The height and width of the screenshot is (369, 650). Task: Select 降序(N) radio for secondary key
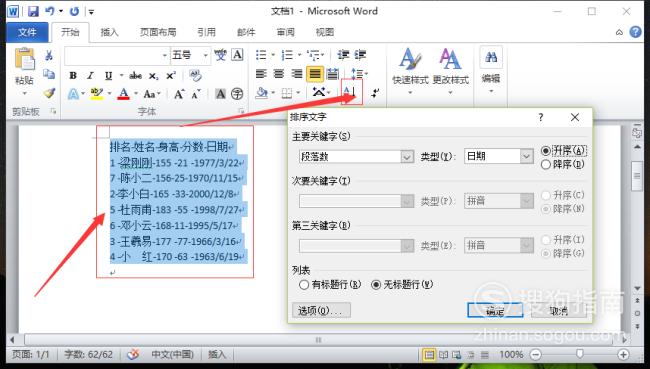(x=546, y=209)
